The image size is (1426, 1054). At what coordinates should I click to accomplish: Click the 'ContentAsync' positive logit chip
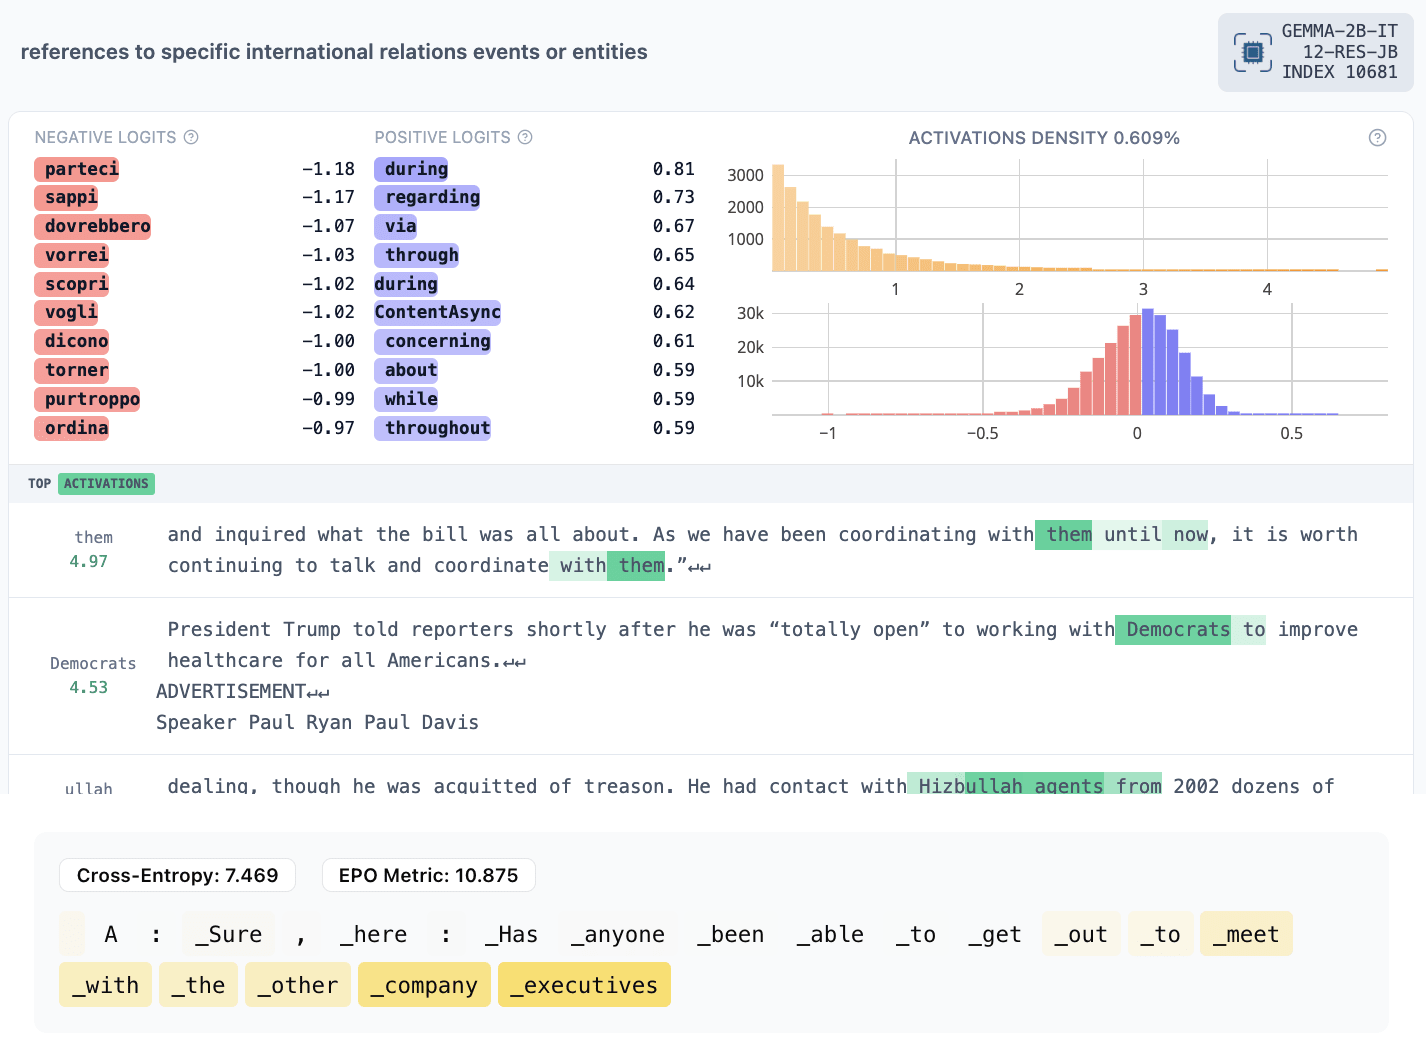coord(437,312)
